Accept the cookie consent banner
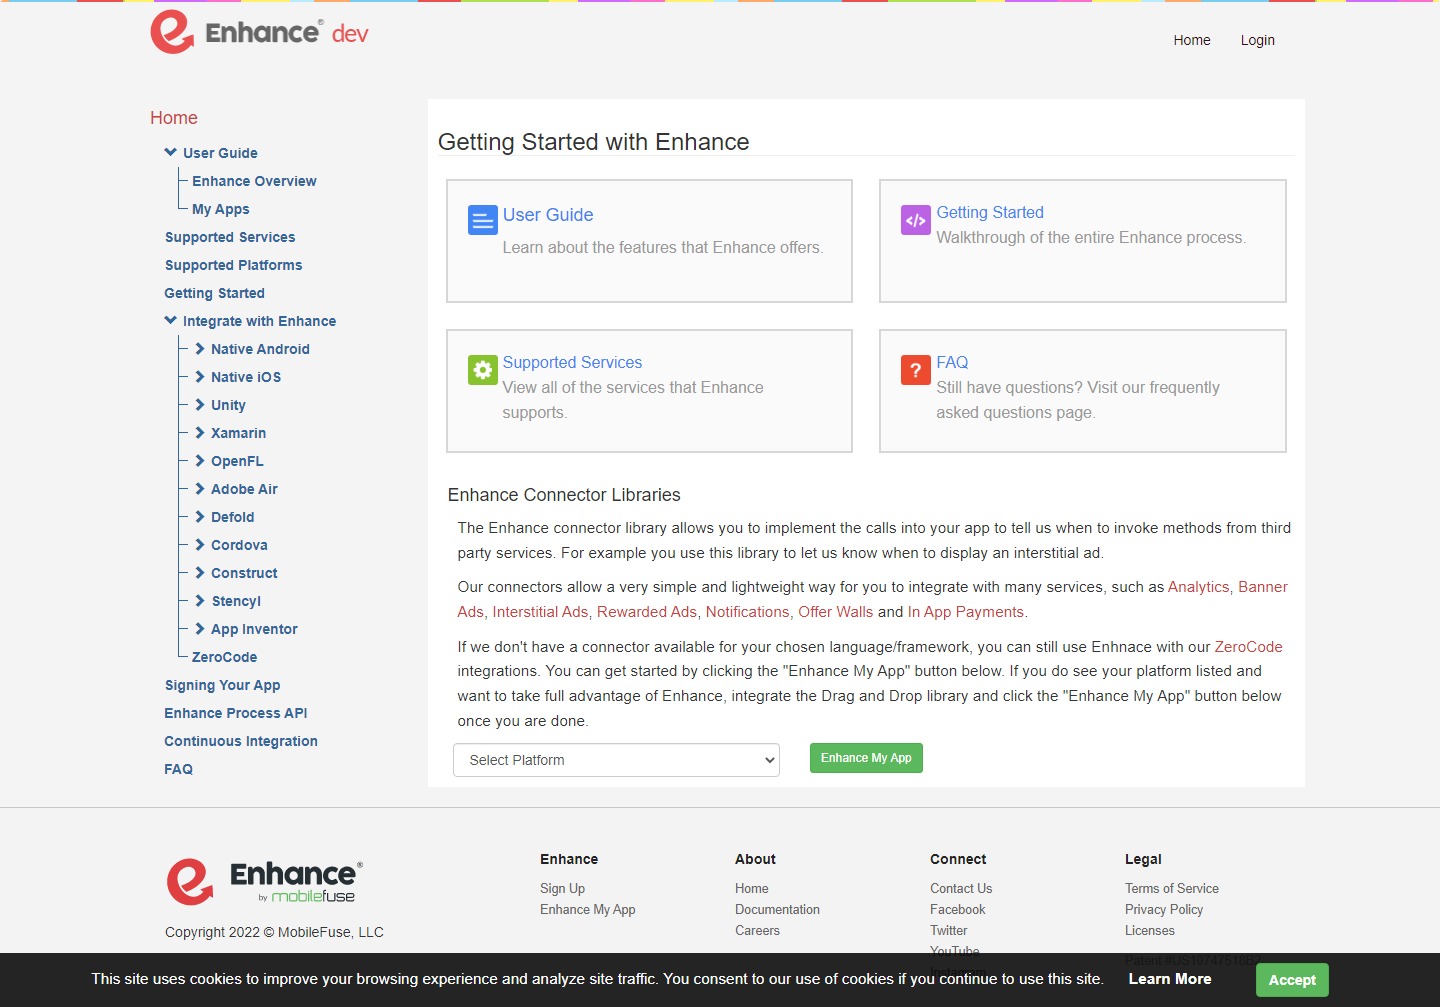Screen dimensions: 1440x1007 (x=1291, y=980)
